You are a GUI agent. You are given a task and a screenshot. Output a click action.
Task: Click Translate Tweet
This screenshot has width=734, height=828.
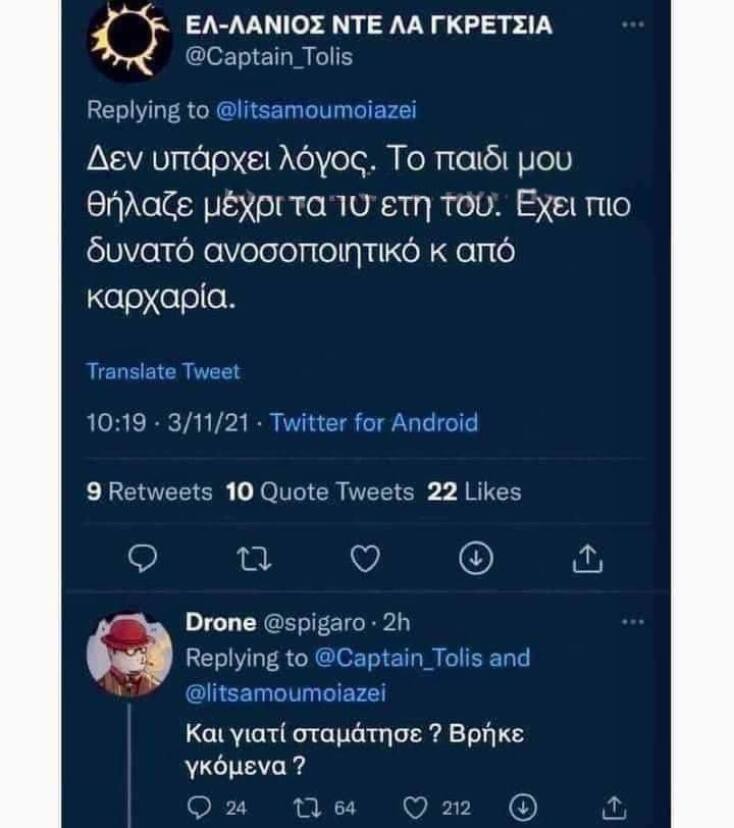click(163, 371)
